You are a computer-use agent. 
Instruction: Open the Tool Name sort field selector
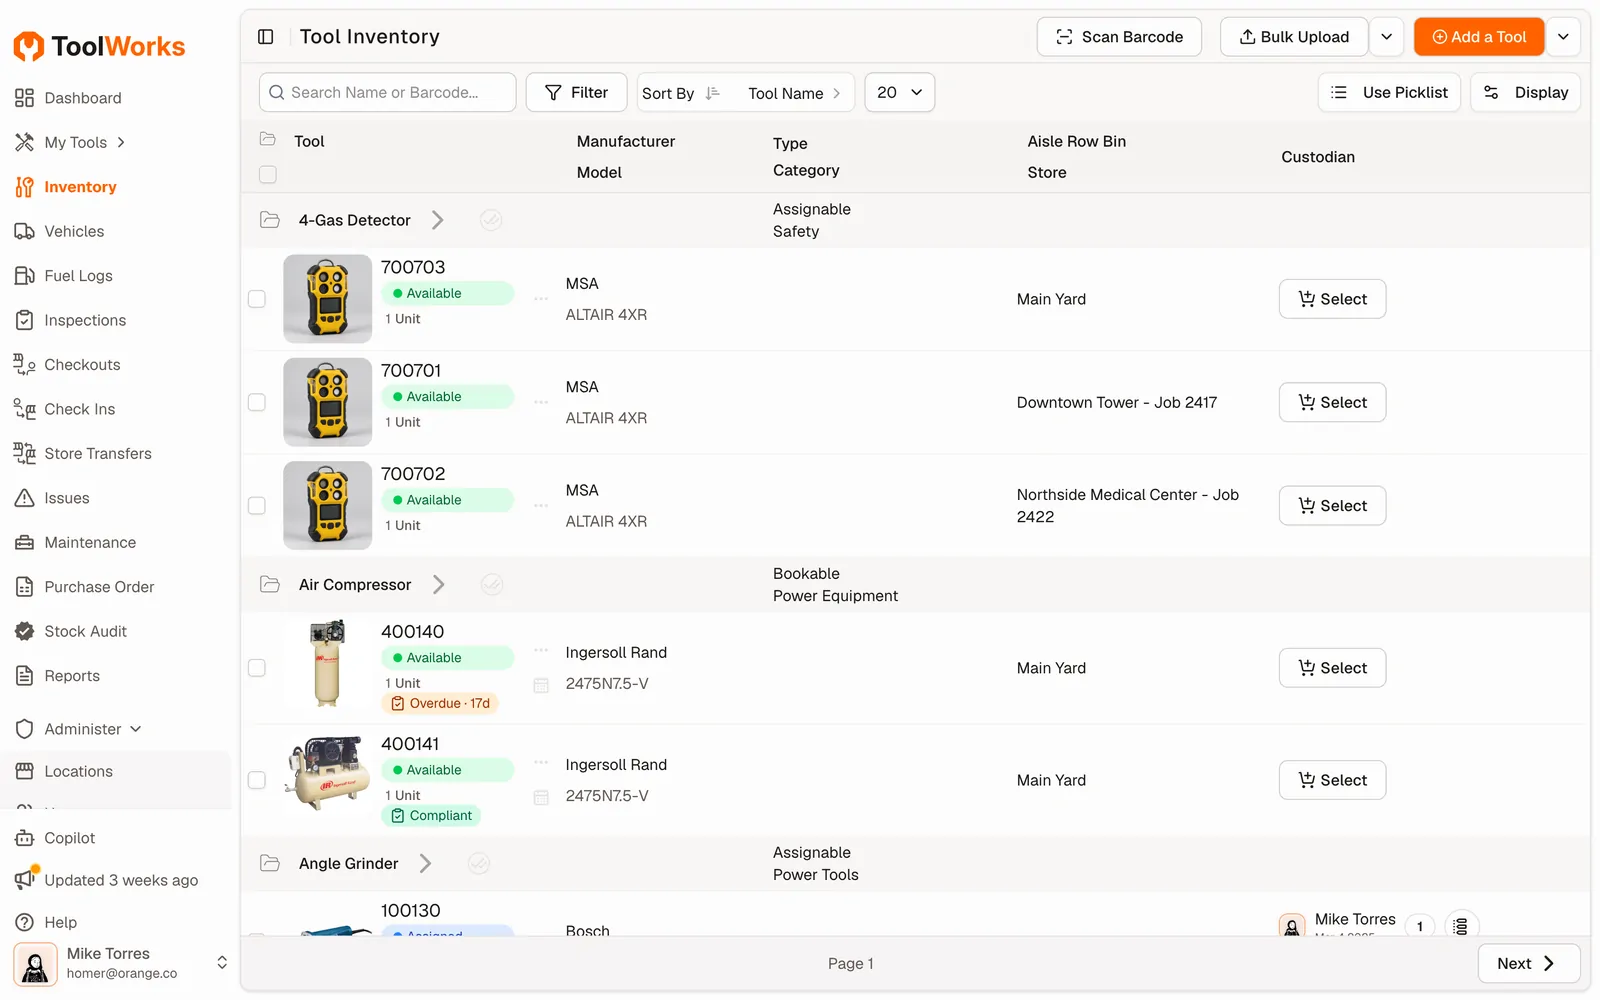coord(795,93)
